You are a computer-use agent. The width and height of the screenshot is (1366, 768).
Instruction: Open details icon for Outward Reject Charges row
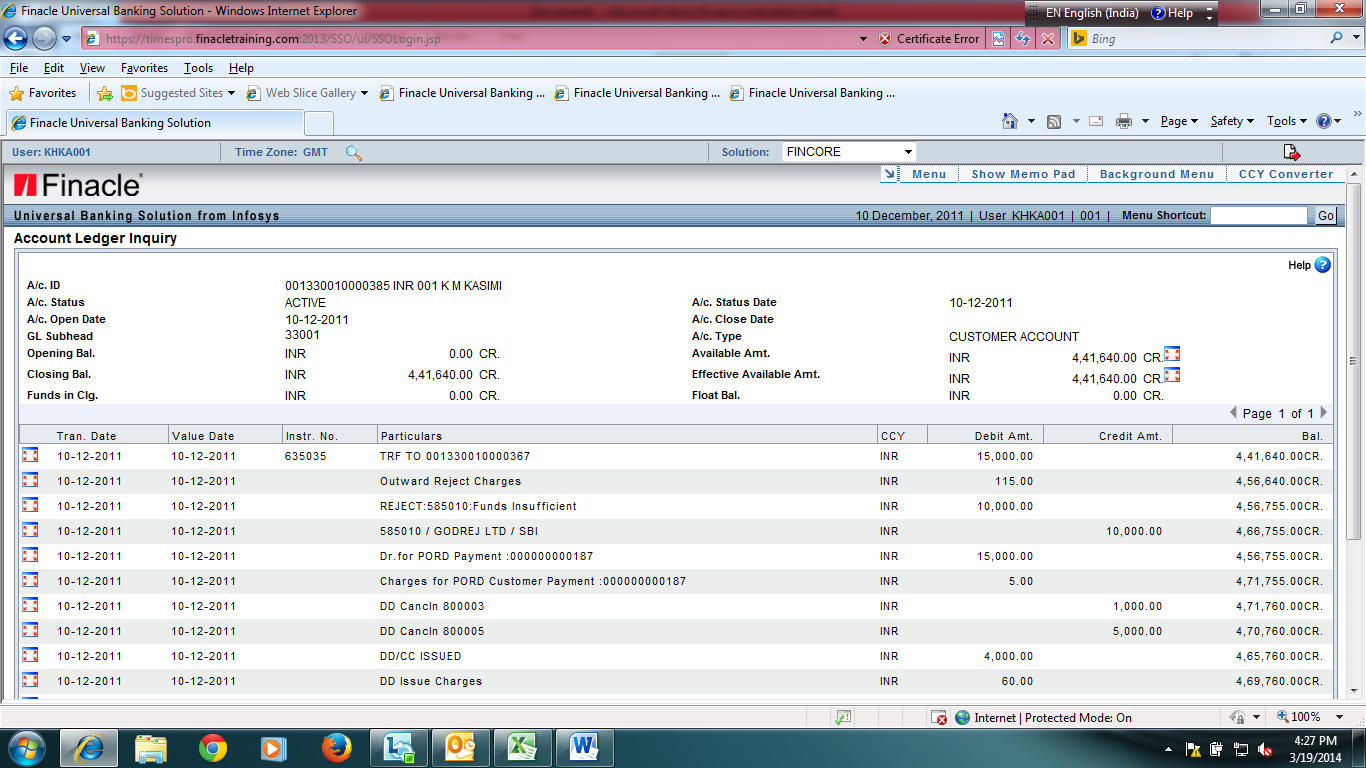pos(30,480)
